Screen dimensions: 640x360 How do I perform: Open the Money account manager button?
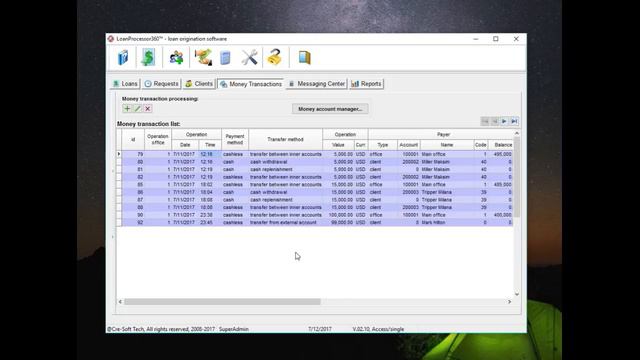(x=330, y=109)
